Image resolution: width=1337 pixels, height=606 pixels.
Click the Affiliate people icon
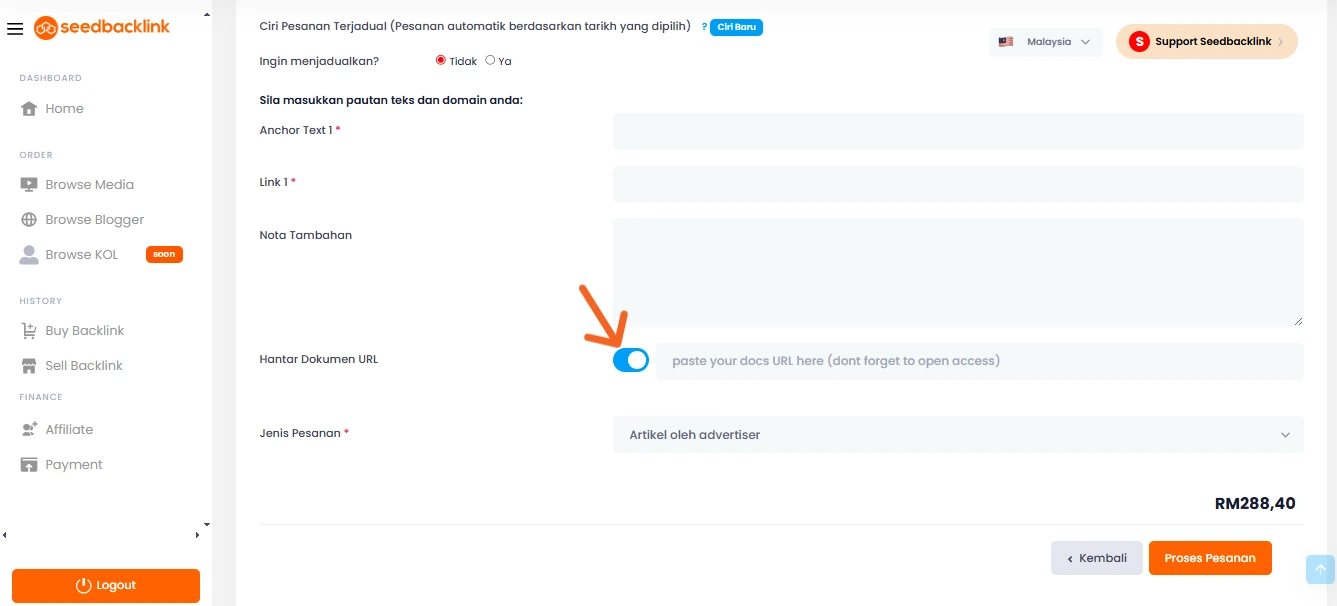[29, 430]
